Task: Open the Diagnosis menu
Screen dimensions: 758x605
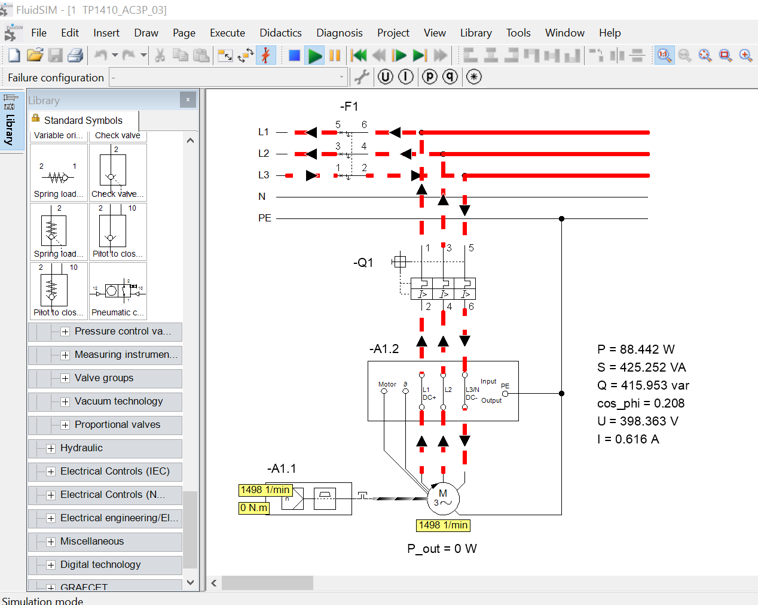Action: pyautogui.click(x=339, y=33)
